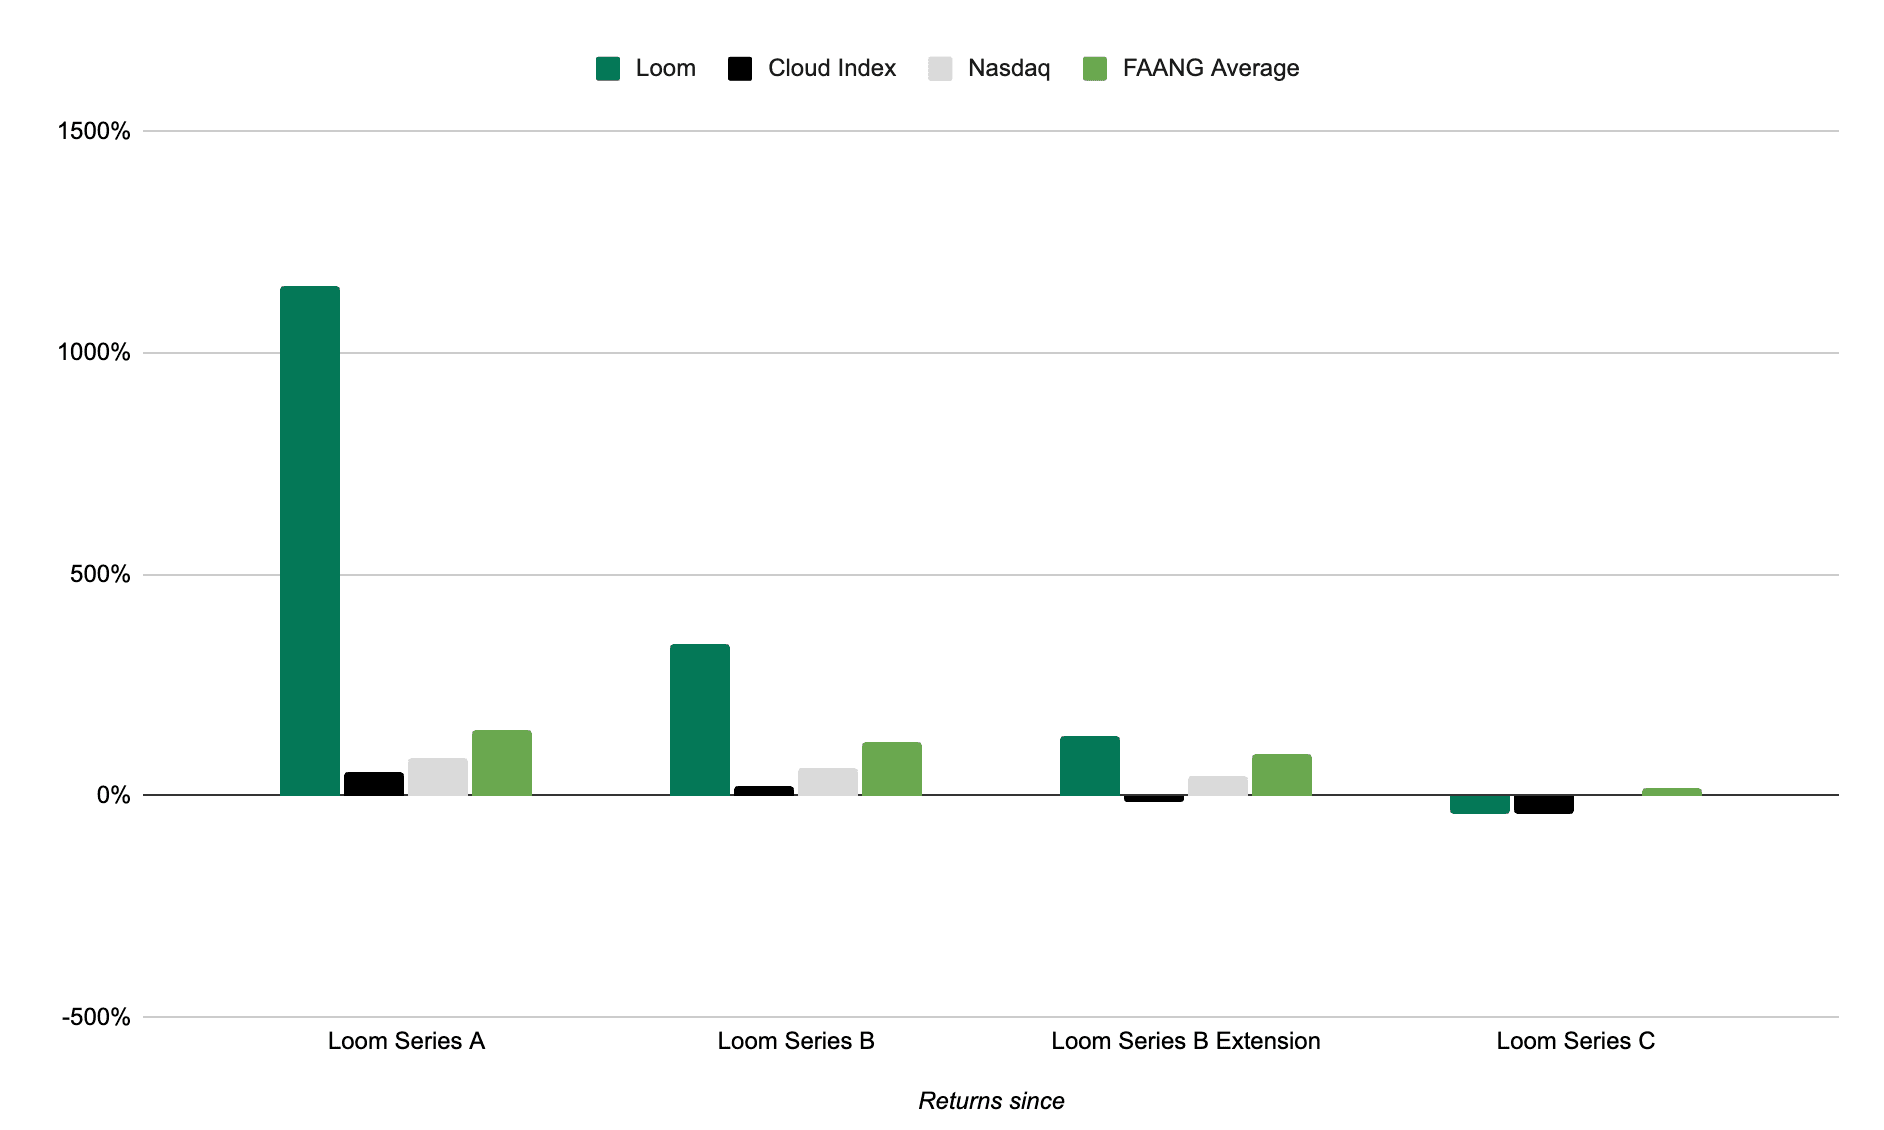The width and height of the screenshot is (1884, 1130).
Task: Click the Loom legend text label
Action: click(x=665, y=68)
